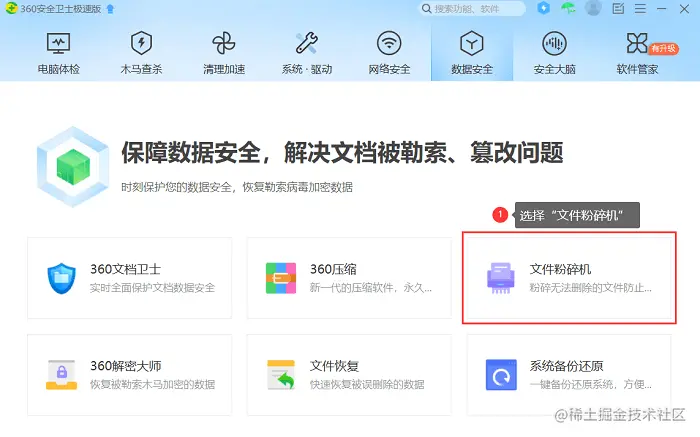Open the 360文档卫士 card
Image resolution: width=700 pixels, height=437 pixels.
click(x=129, y=278)
